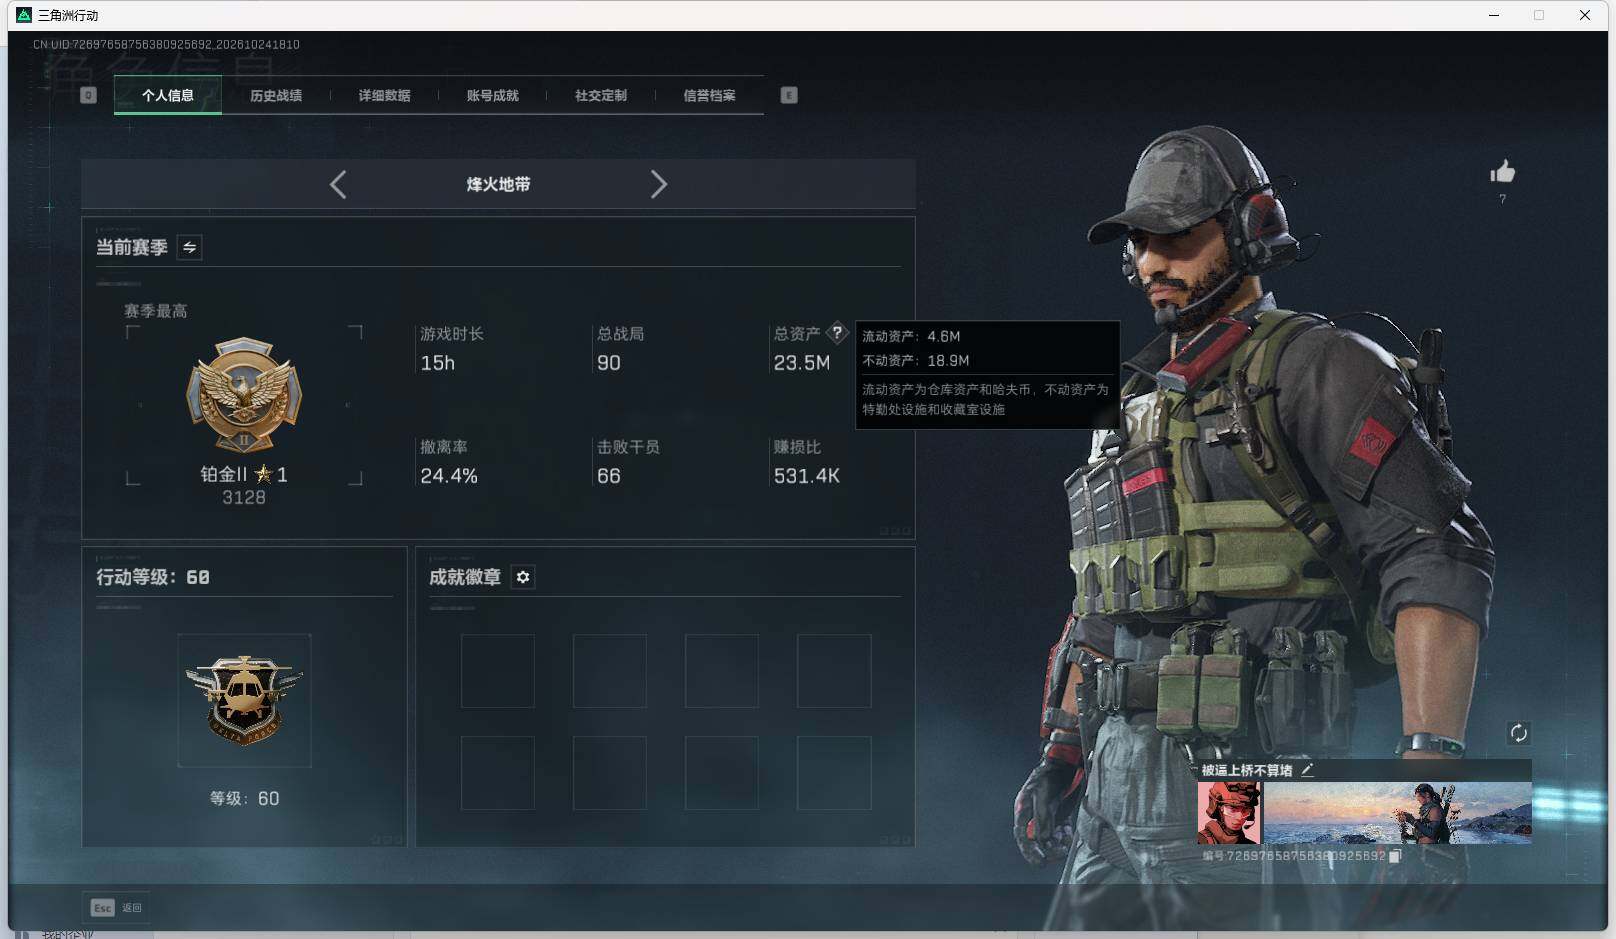Close the 三角洲行动 window

coord(1585,15)
